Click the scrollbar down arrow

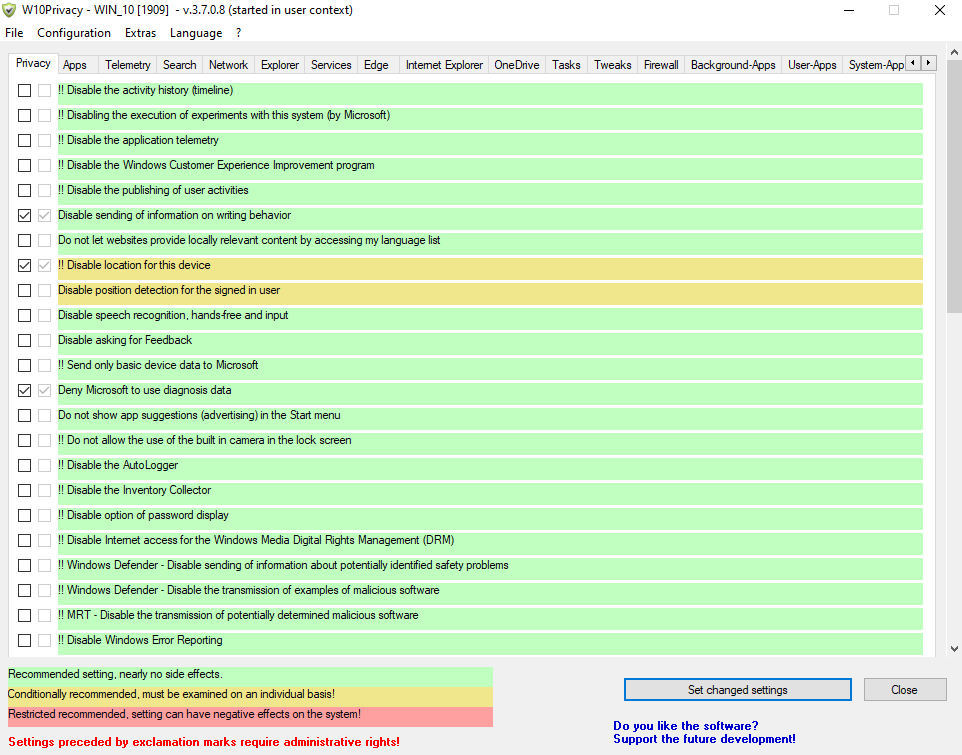pyautogui.click(x=953, y=648)
